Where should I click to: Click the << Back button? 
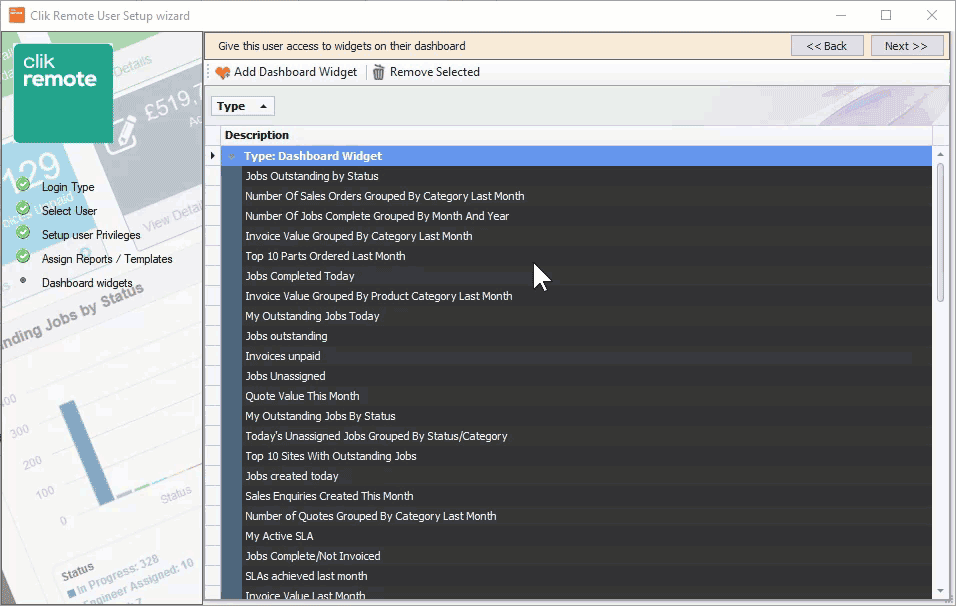coord(827,45)
